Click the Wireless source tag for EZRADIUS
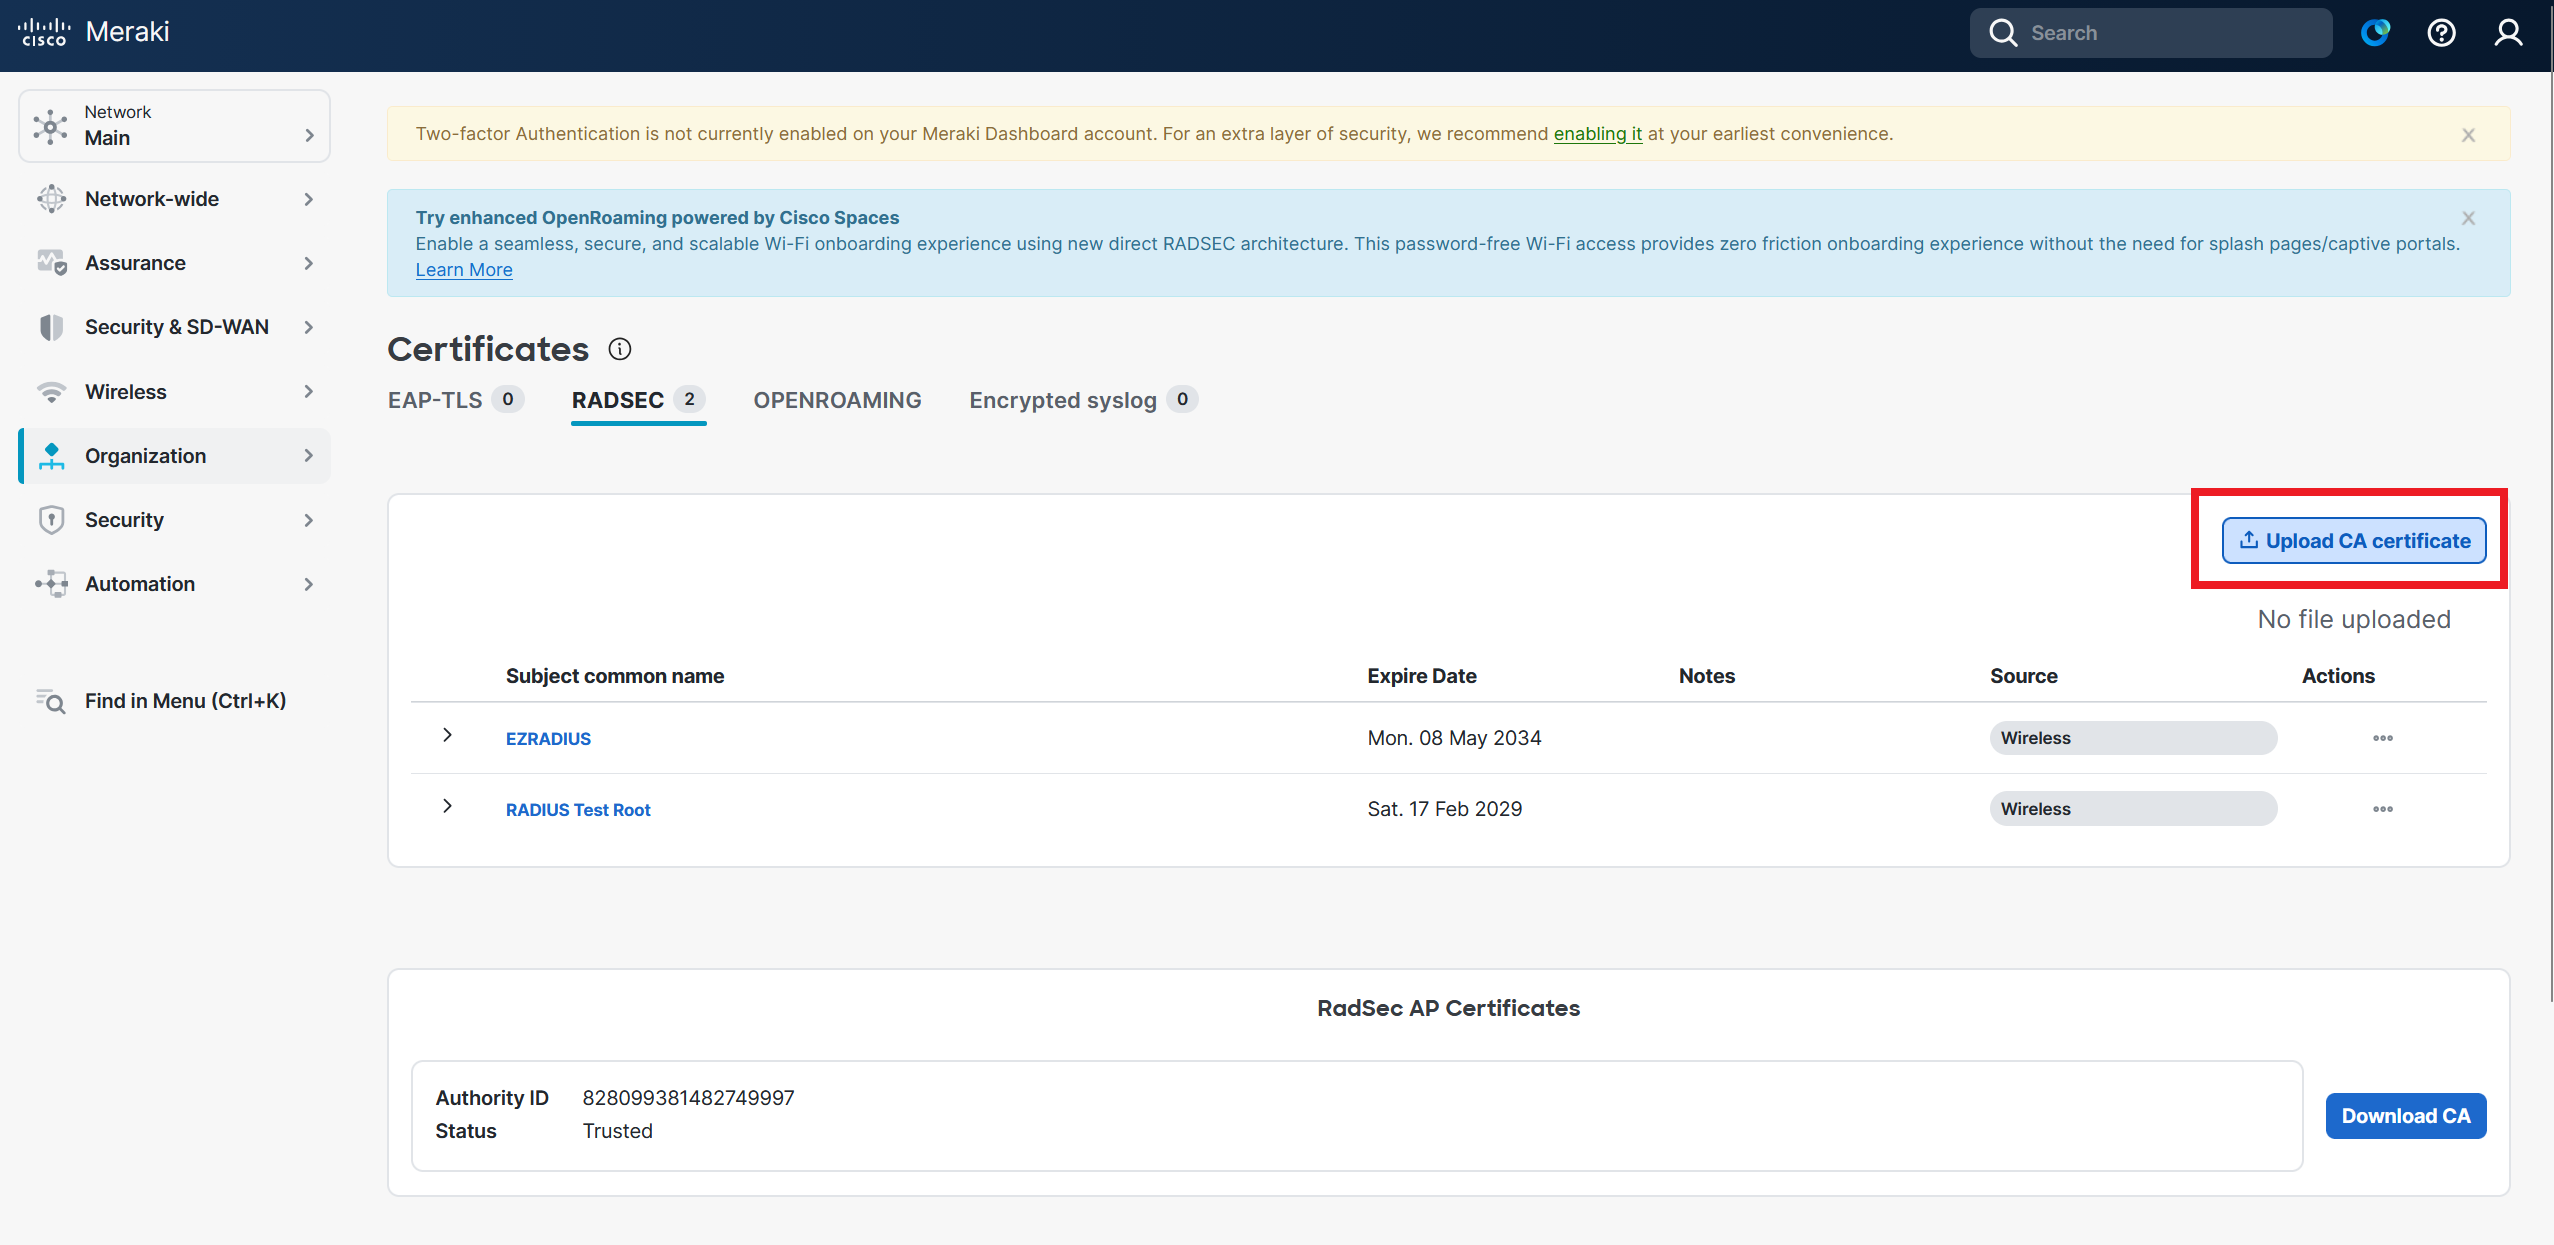 (x=2133, y=738)
